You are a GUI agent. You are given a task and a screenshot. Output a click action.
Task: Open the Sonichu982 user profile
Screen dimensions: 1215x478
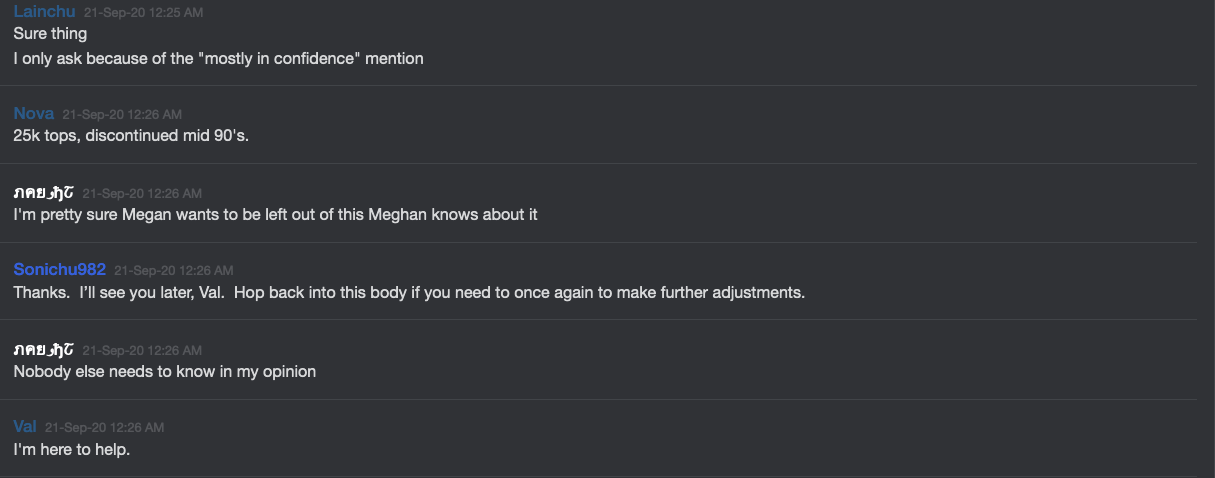coord(60,270)
